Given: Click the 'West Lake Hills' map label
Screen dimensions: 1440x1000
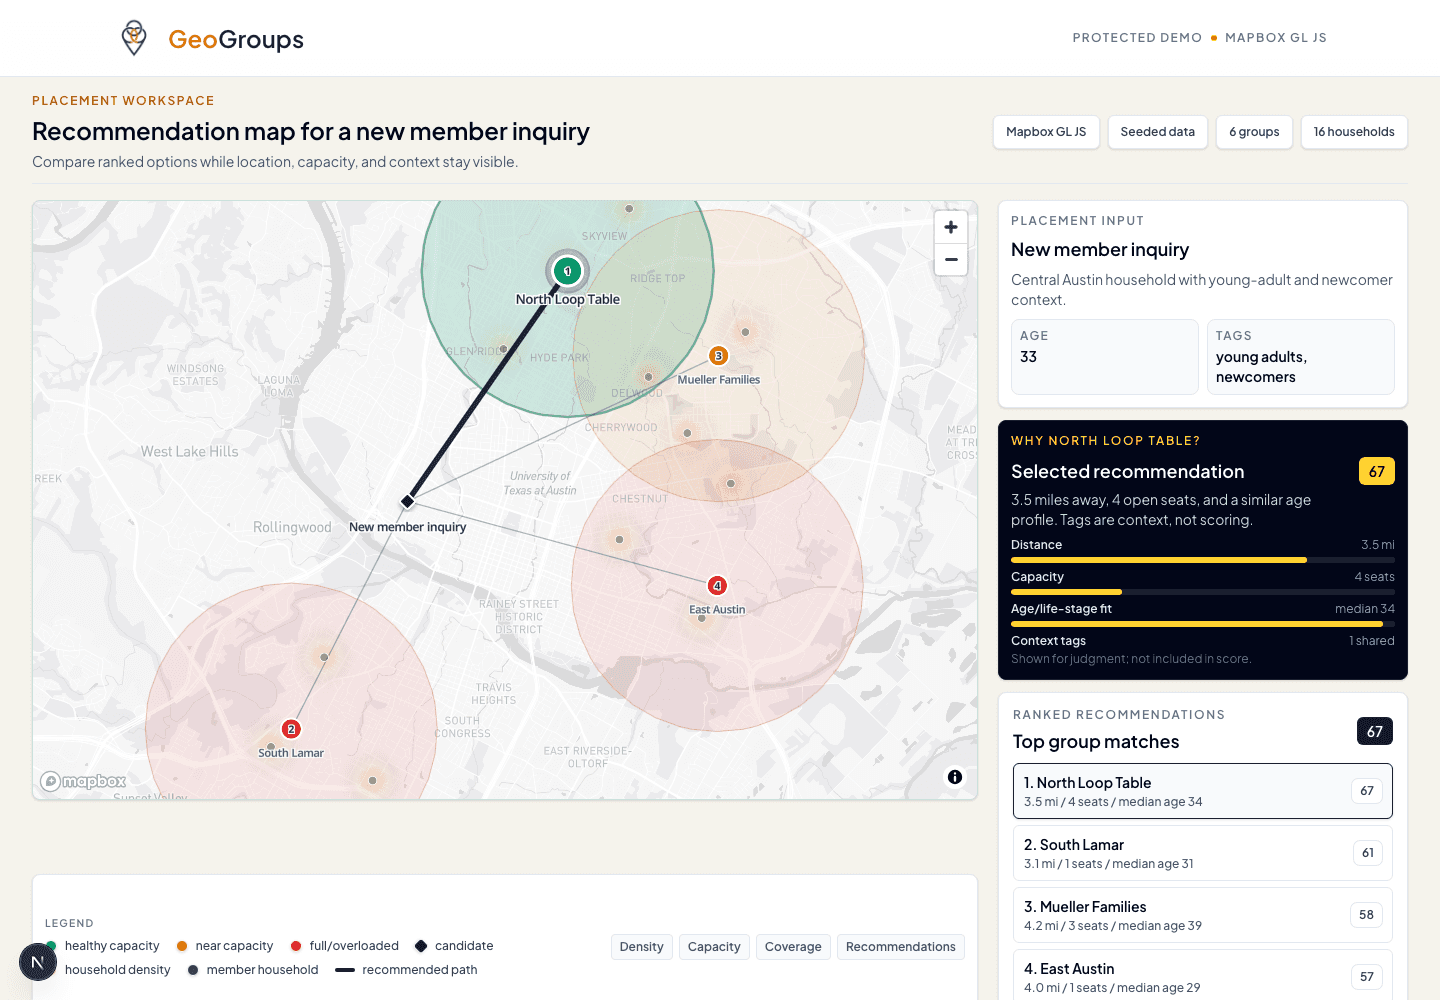Looking at the screenshot, I should pyautogui.click(x=190, y=452).
